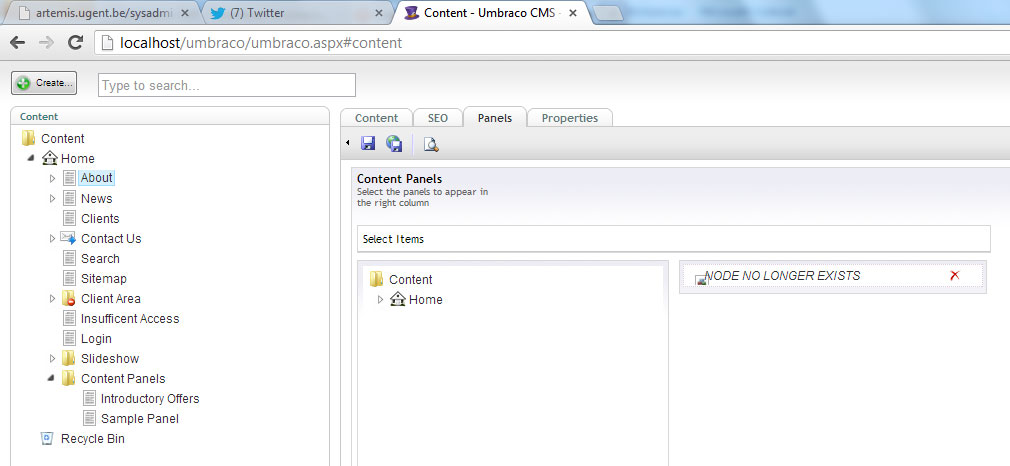1010x466 pixels.
Task: Click the Client Area locked folder icon
Action: [x=69, y=298]
